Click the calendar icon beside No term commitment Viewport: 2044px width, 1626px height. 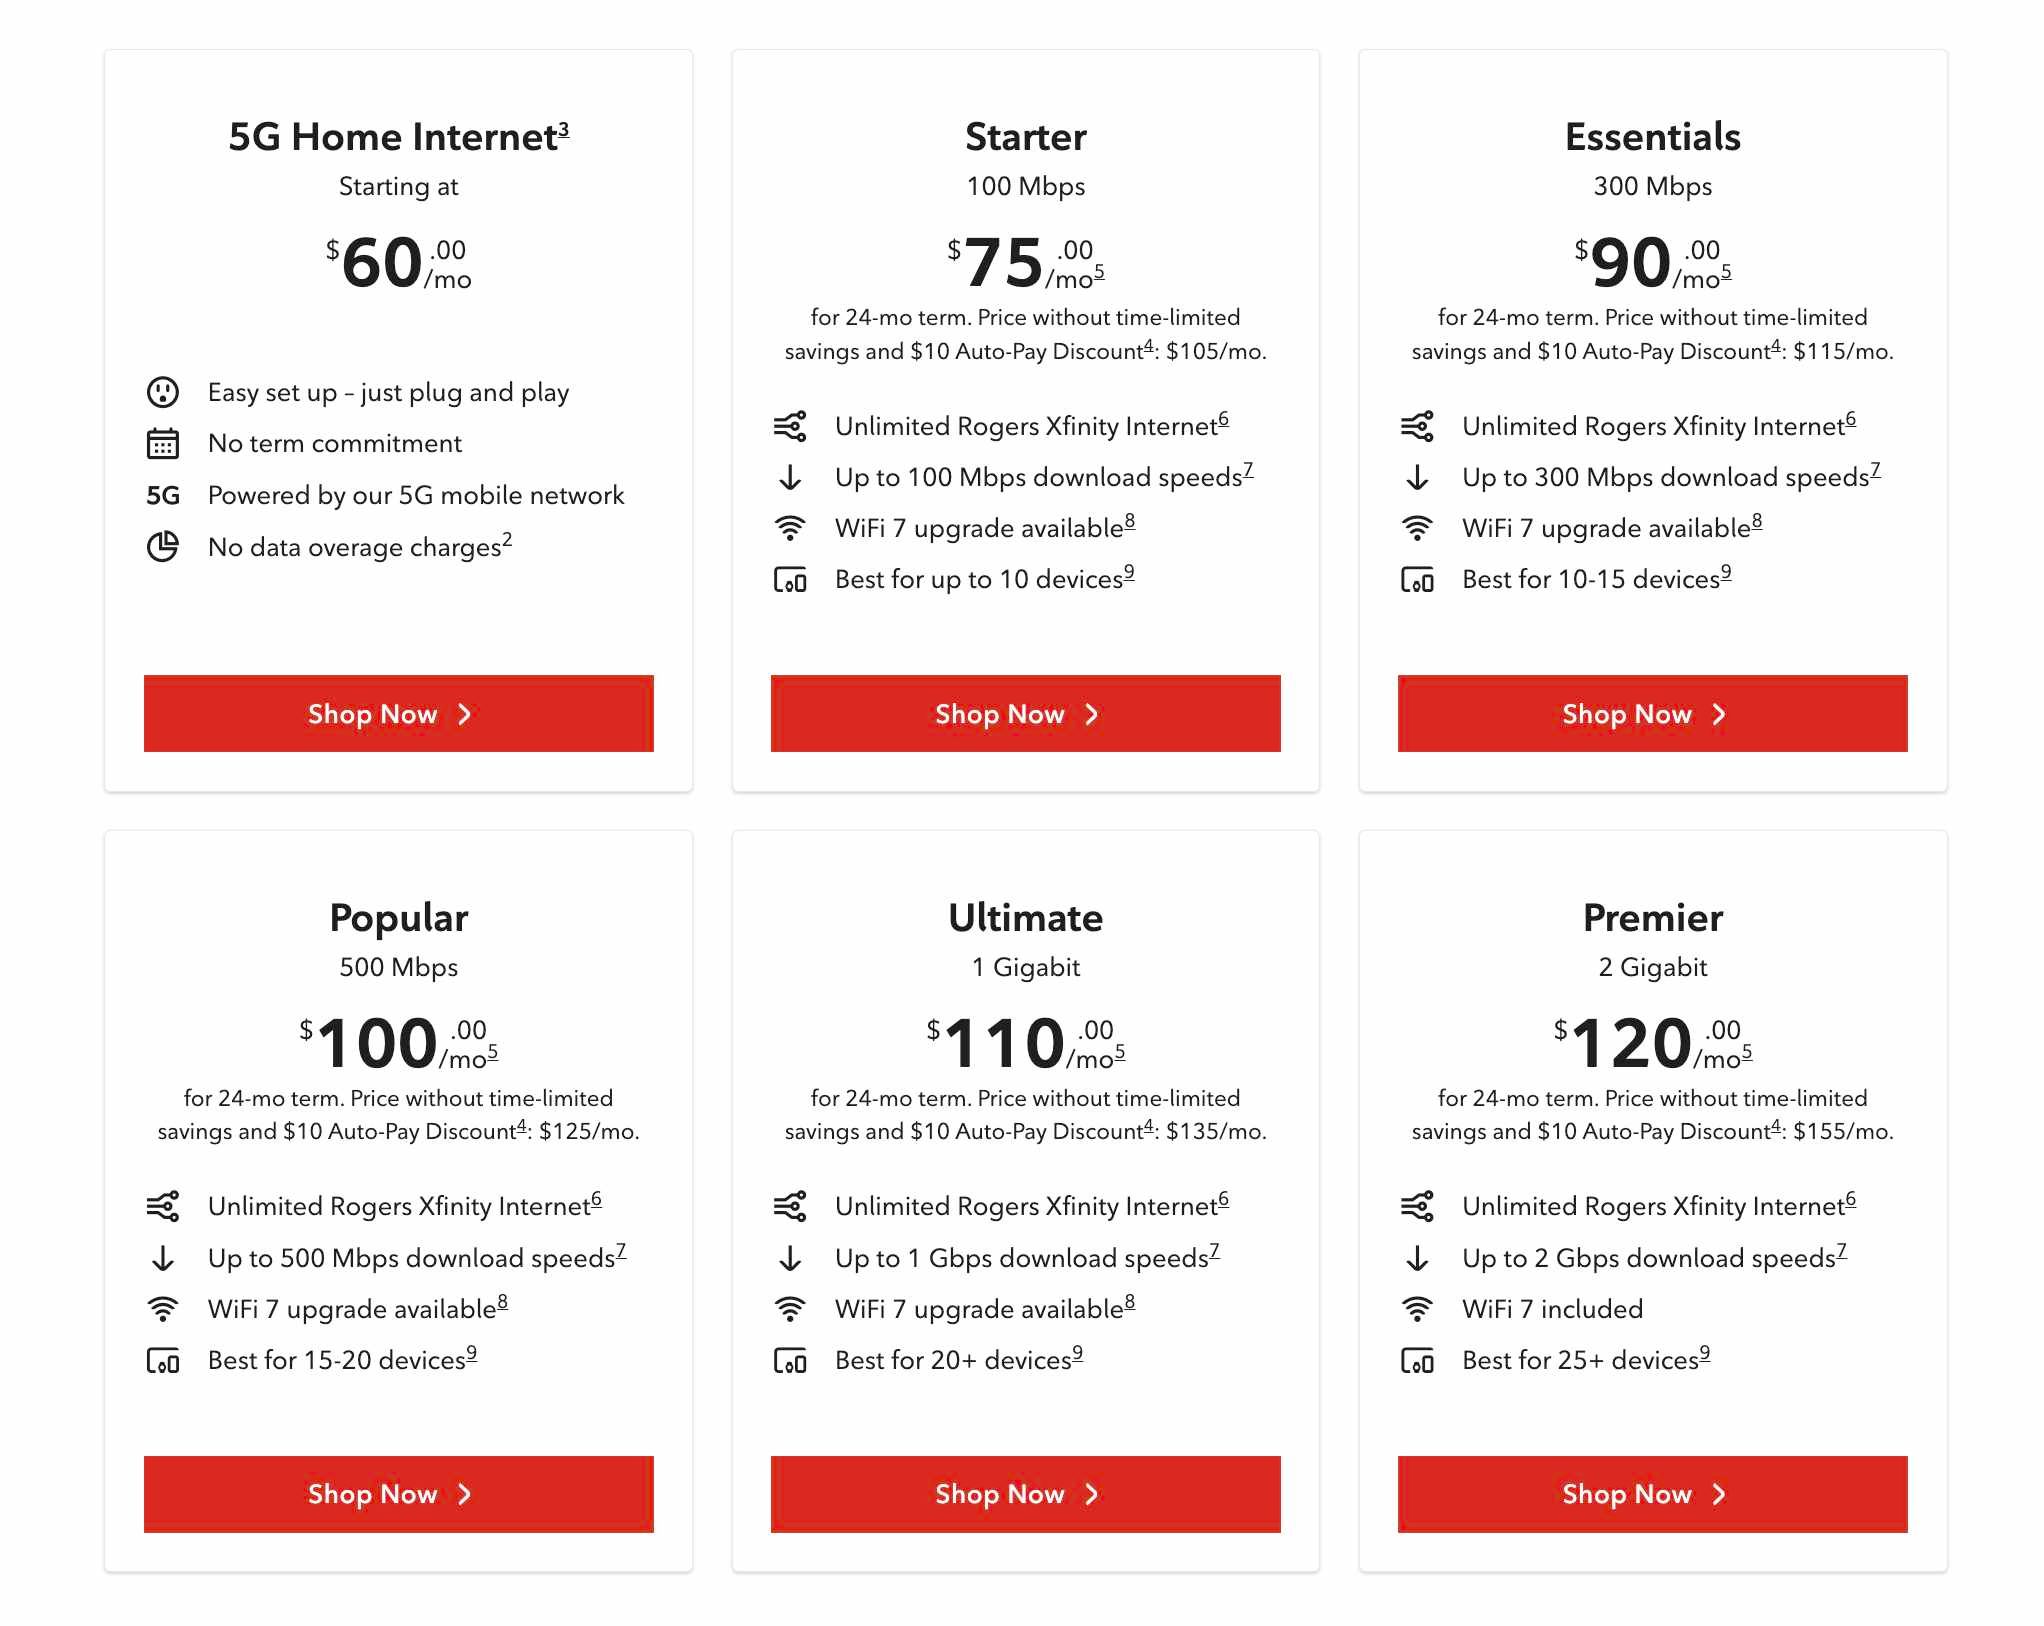[163, 443]
